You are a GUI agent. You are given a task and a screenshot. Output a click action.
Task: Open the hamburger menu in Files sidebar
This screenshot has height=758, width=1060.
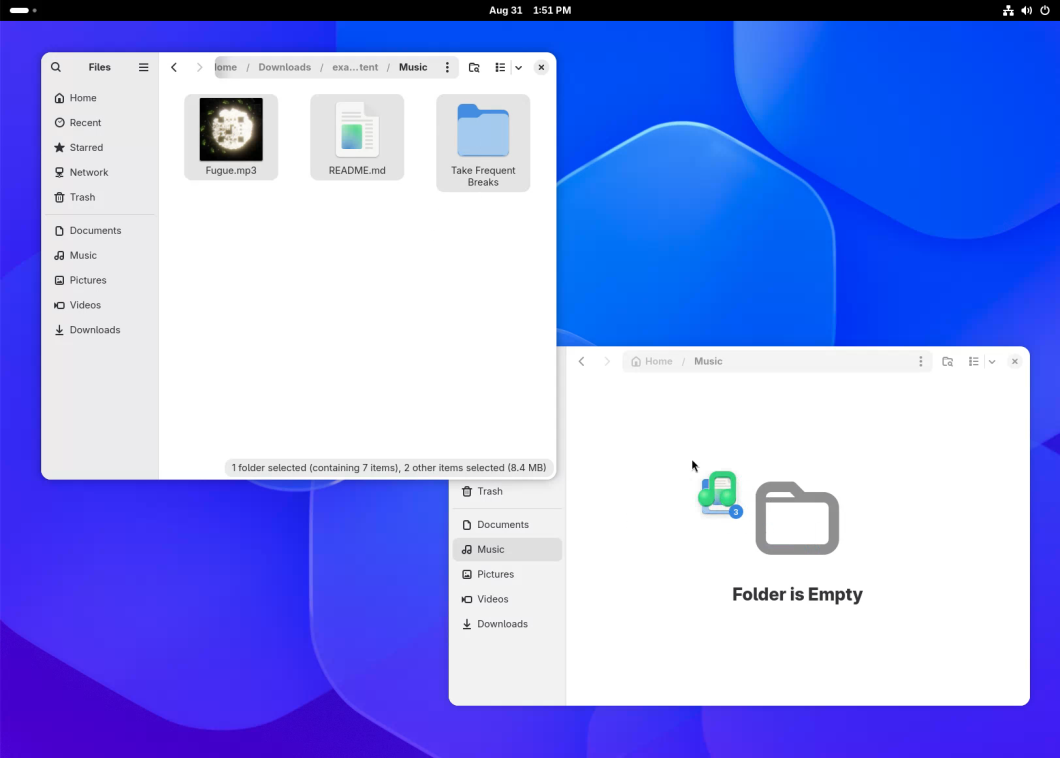143,67
